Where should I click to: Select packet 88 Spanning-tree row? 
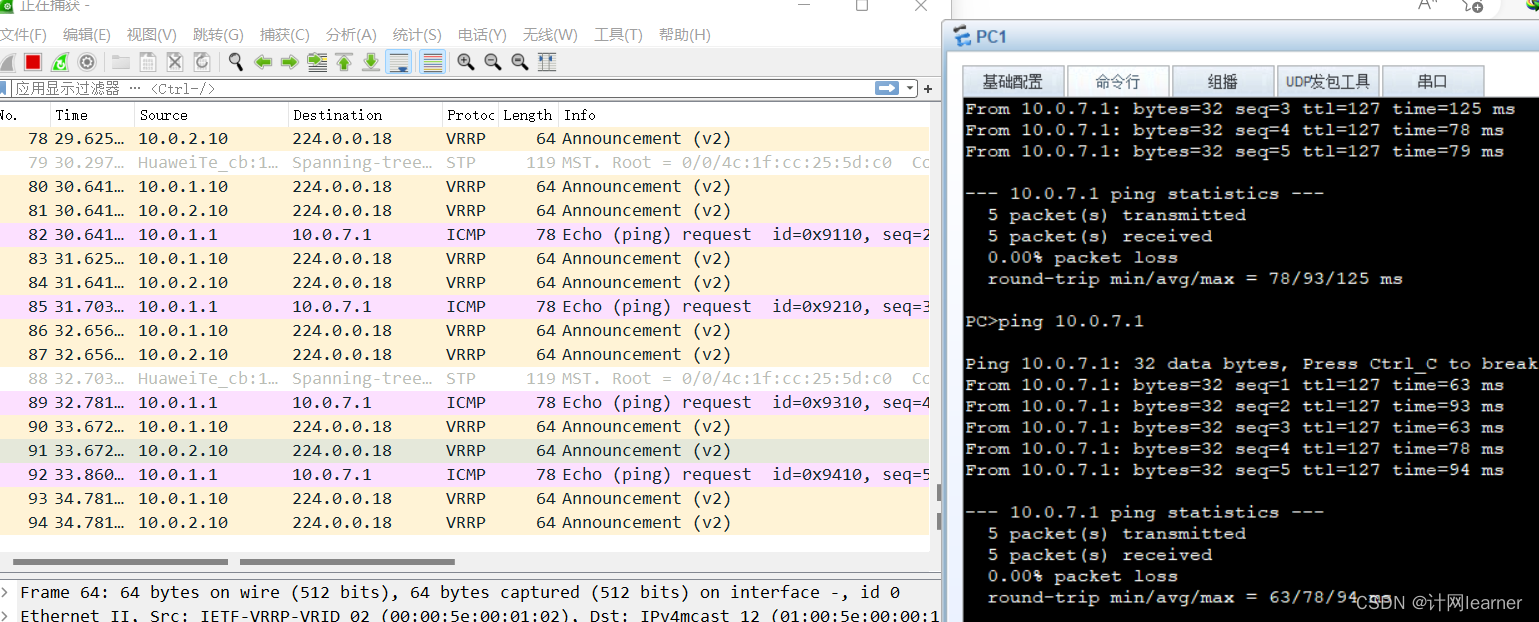(464, 378)
